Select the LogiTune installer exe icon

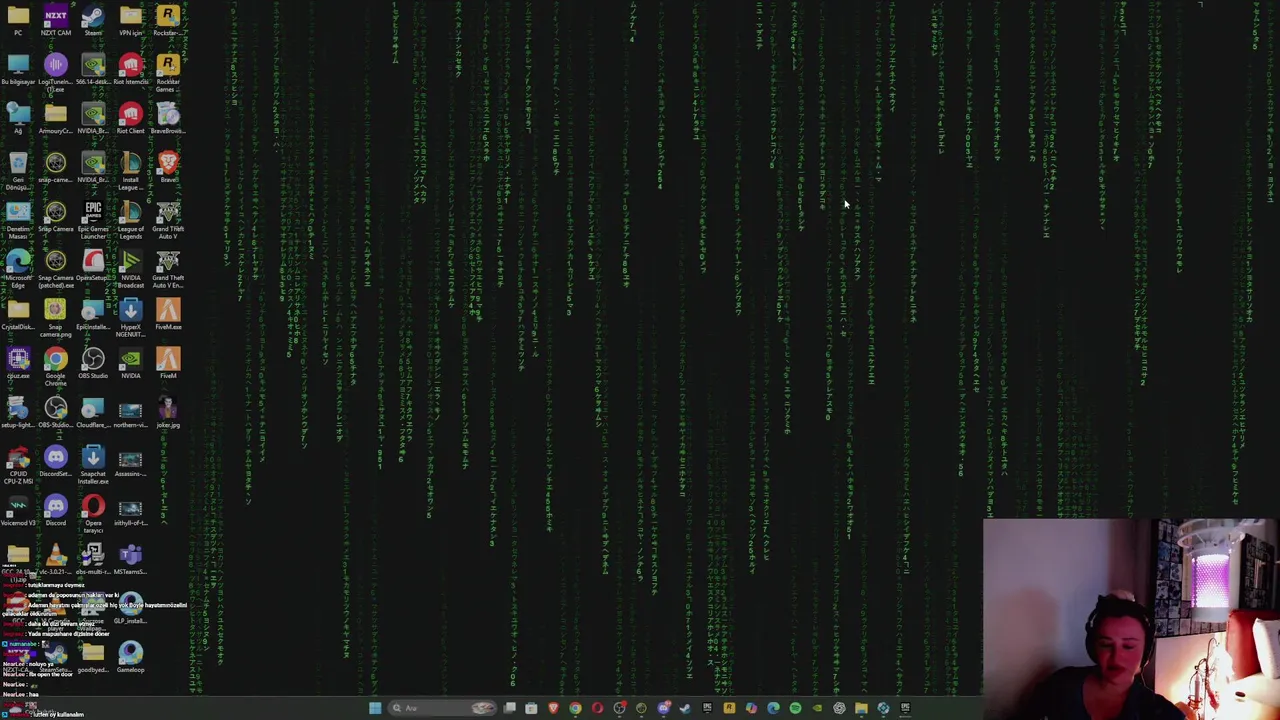55,72
